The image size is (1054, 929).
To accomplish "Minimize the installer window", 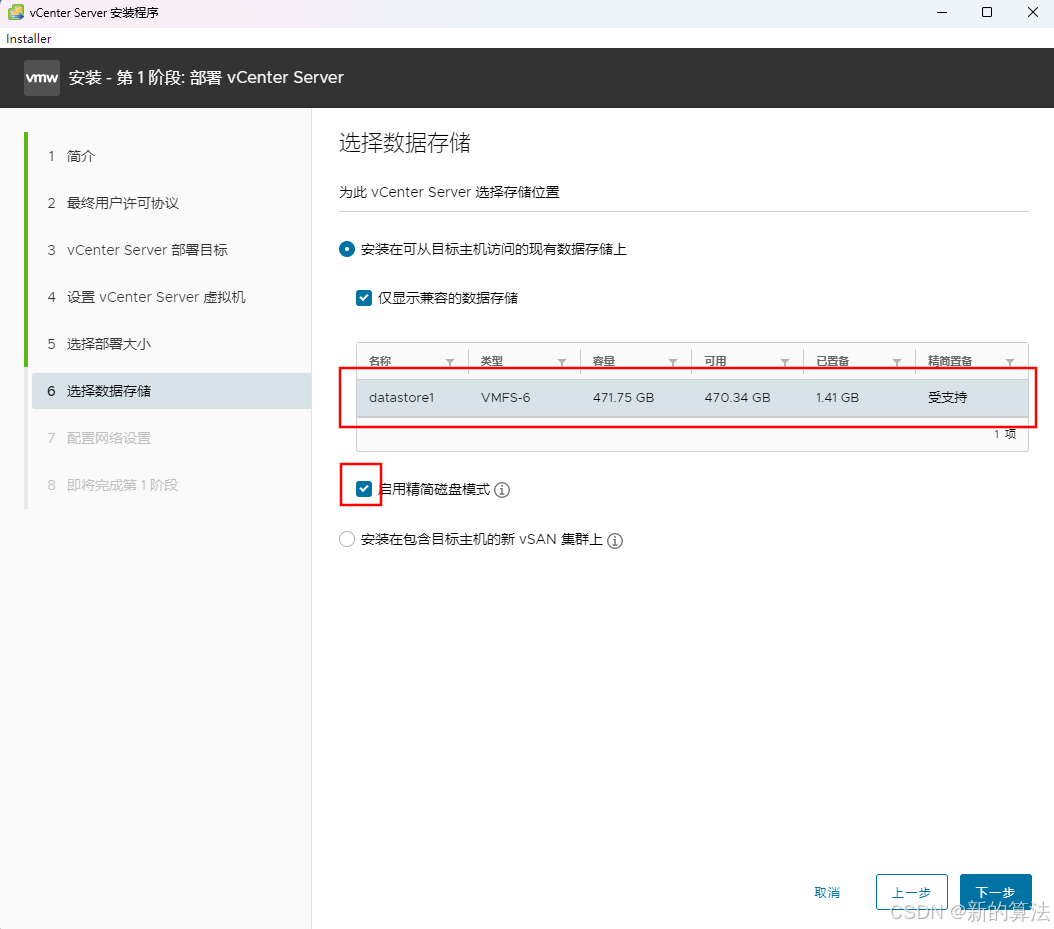I will pos(942,12).
